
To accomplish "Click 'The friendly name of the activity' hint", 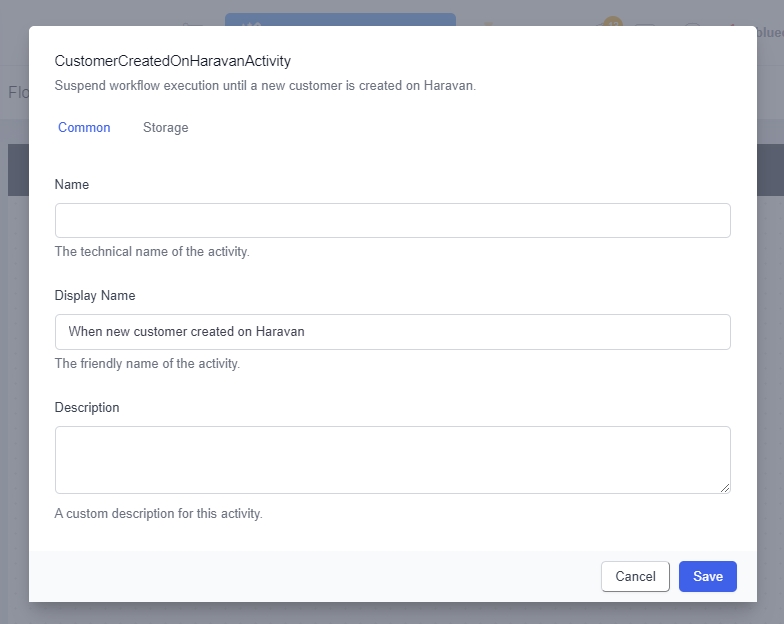I will click(x=147, y=364).
